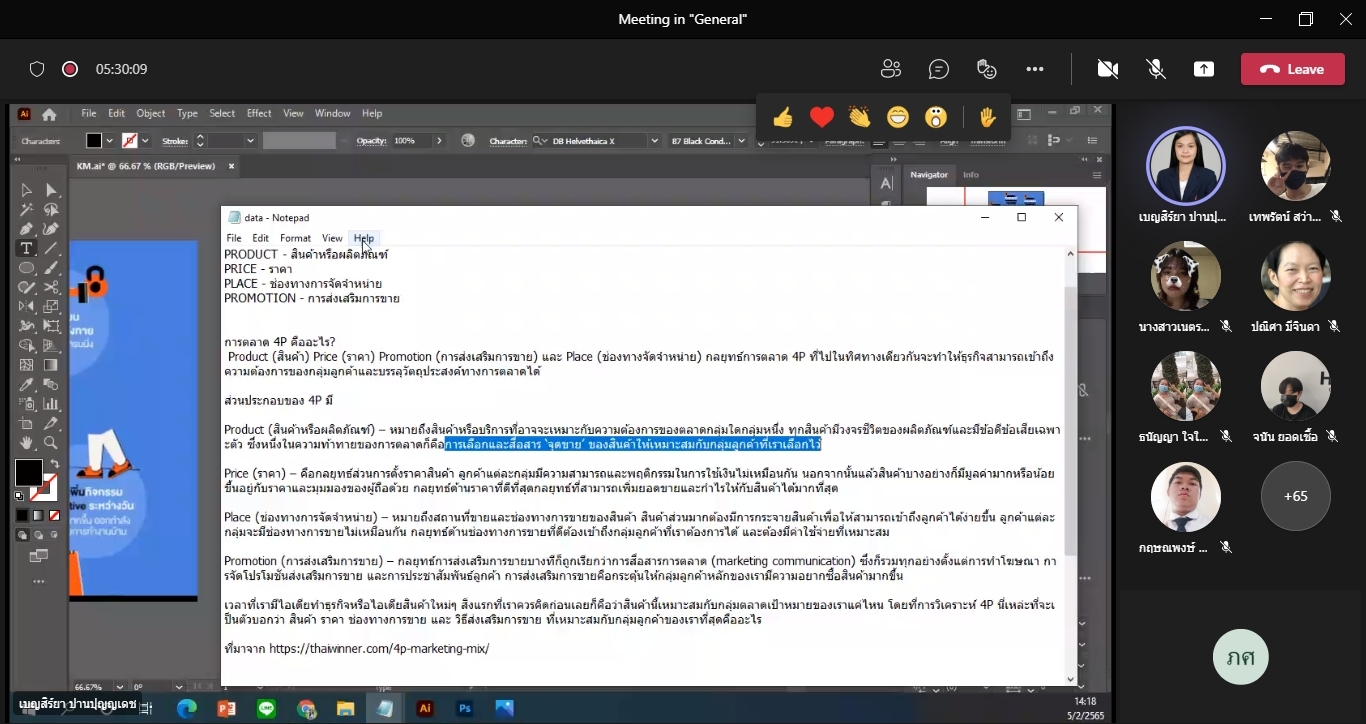
Task: Open the Teams meeting chat
Action: [x=939, y=69]
